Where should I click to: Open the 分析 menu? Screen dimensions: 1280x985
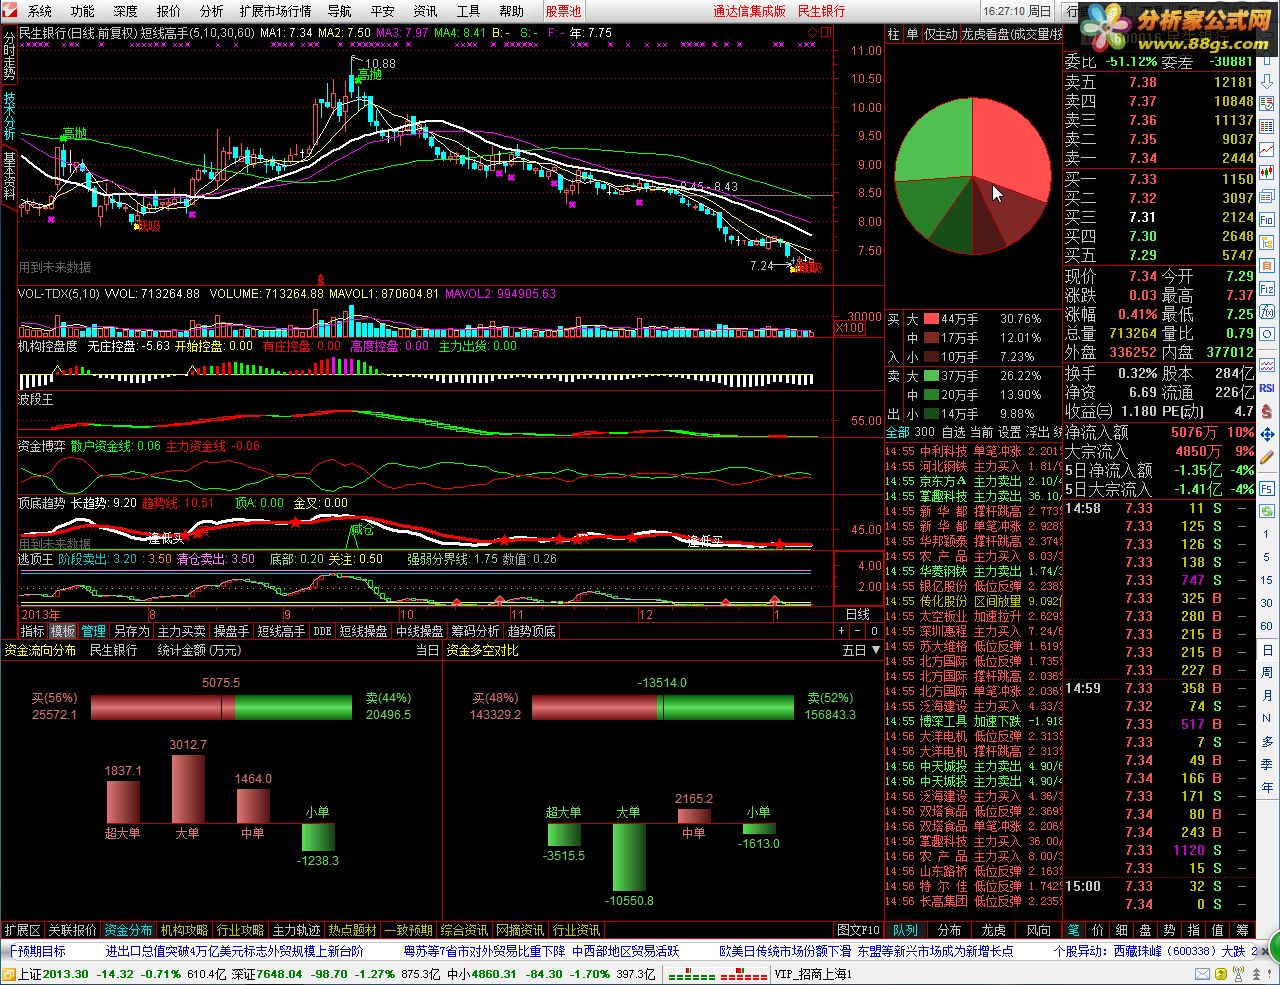(x=212, y=11)
